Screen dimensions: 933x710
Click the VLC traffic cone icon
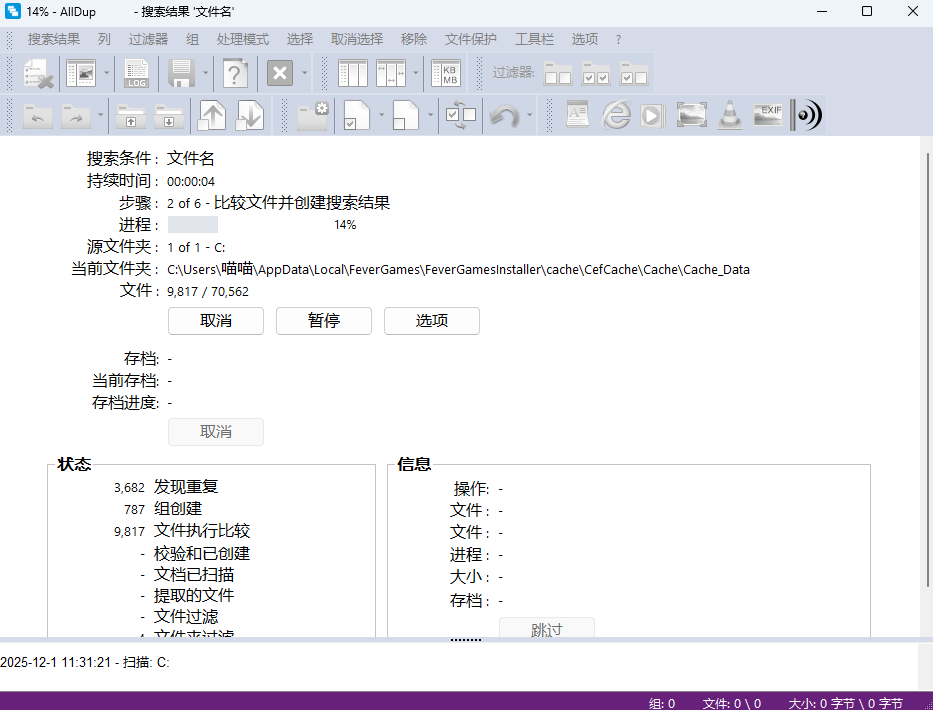(731, 115)
